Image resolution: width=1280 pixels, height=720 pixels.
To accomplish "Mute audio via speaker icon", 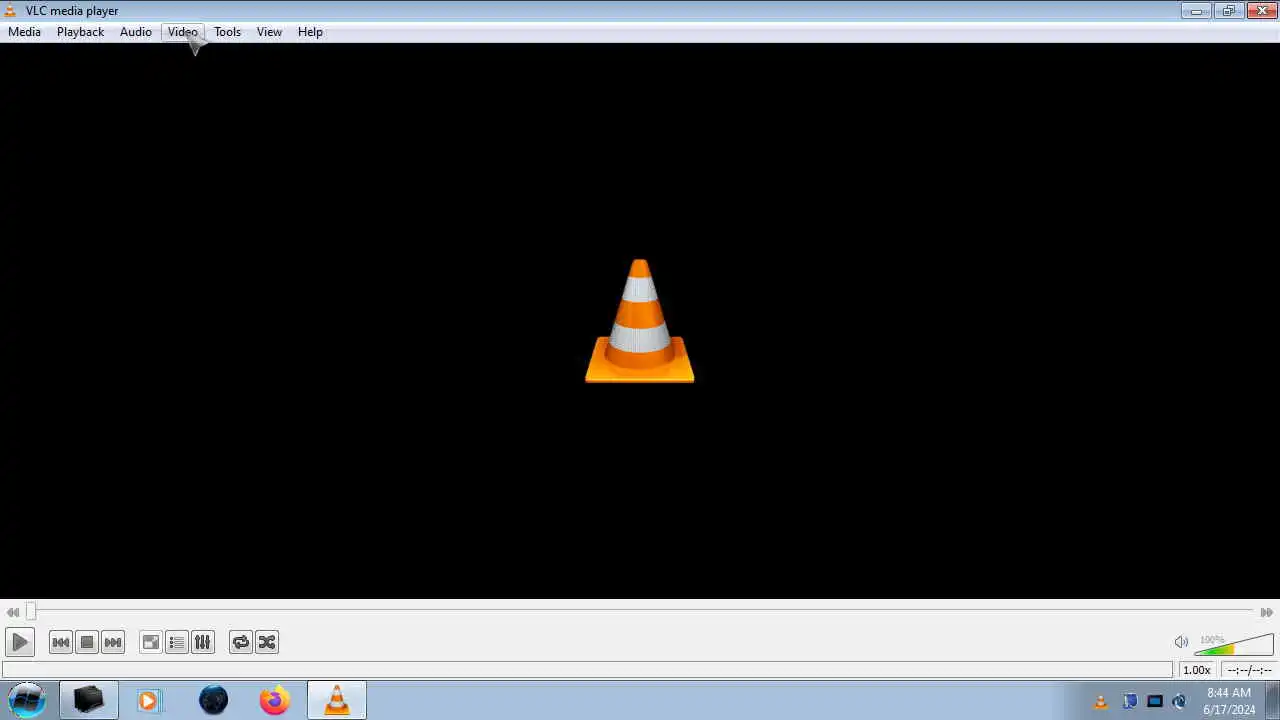I will pyautogui.click(x=1181, y=642).
